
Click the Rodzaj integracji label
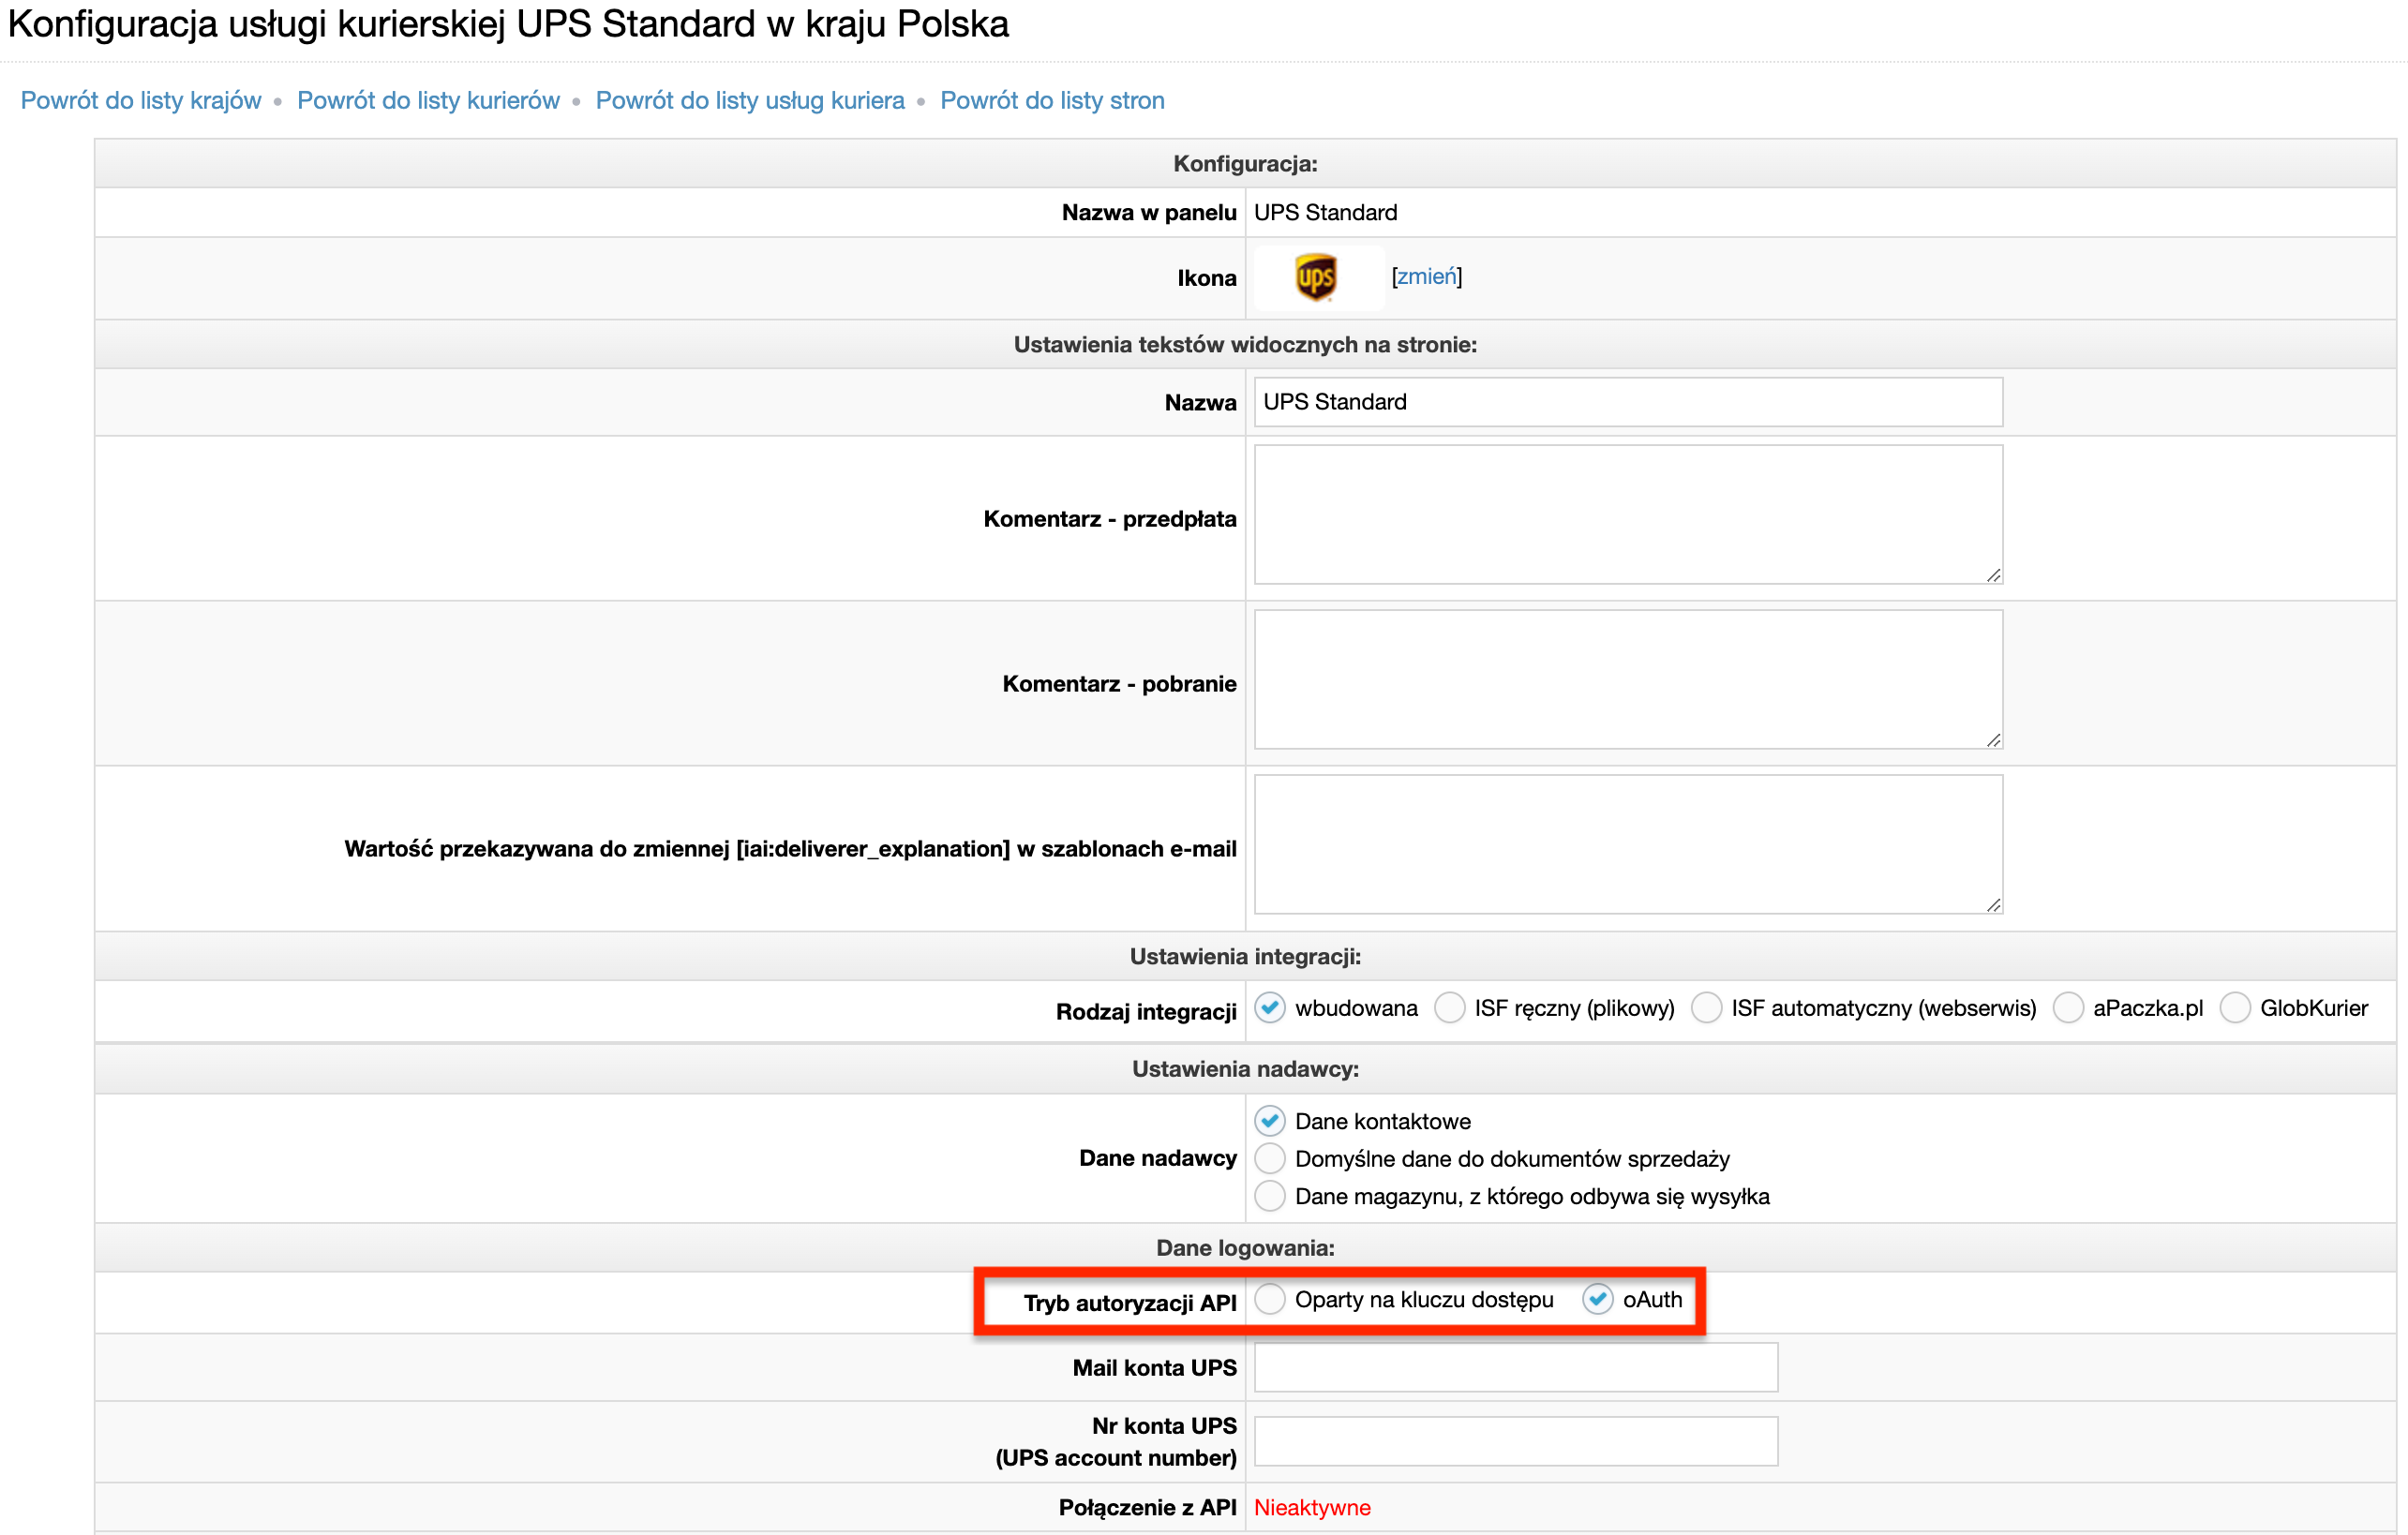pyautogui.click(x=1146, y=1012)
